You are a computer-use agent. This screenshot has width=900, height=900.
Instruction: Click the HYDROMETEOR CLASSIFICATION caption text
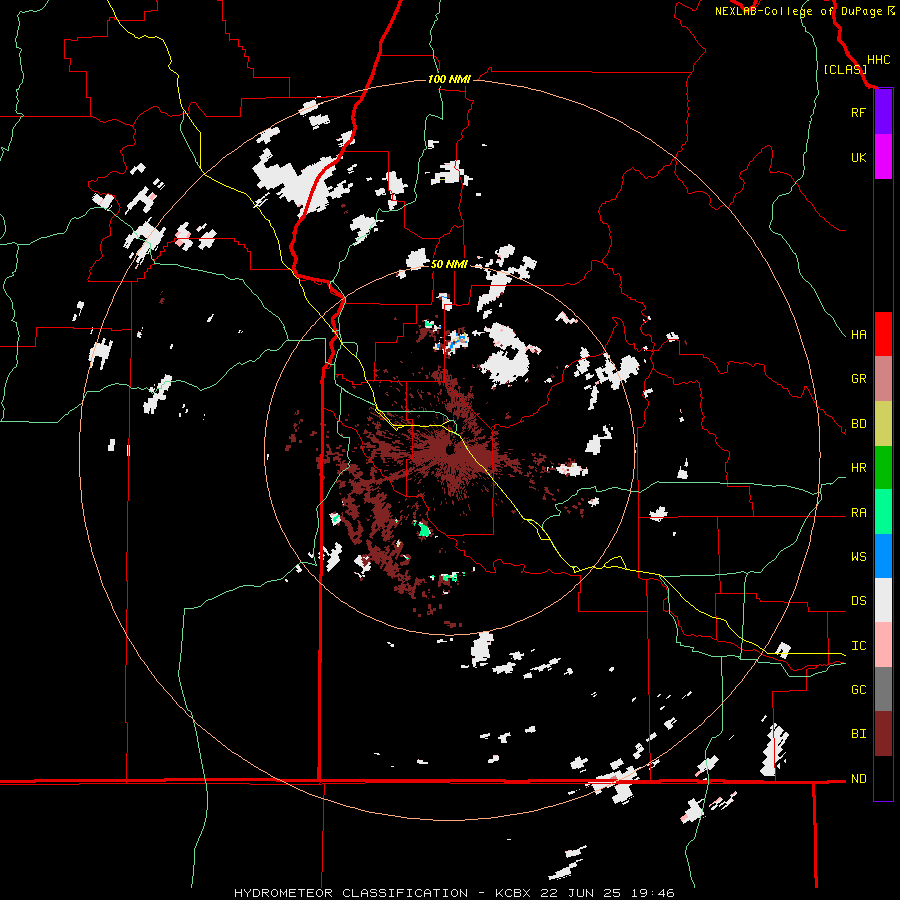click(x=351, y=893)
